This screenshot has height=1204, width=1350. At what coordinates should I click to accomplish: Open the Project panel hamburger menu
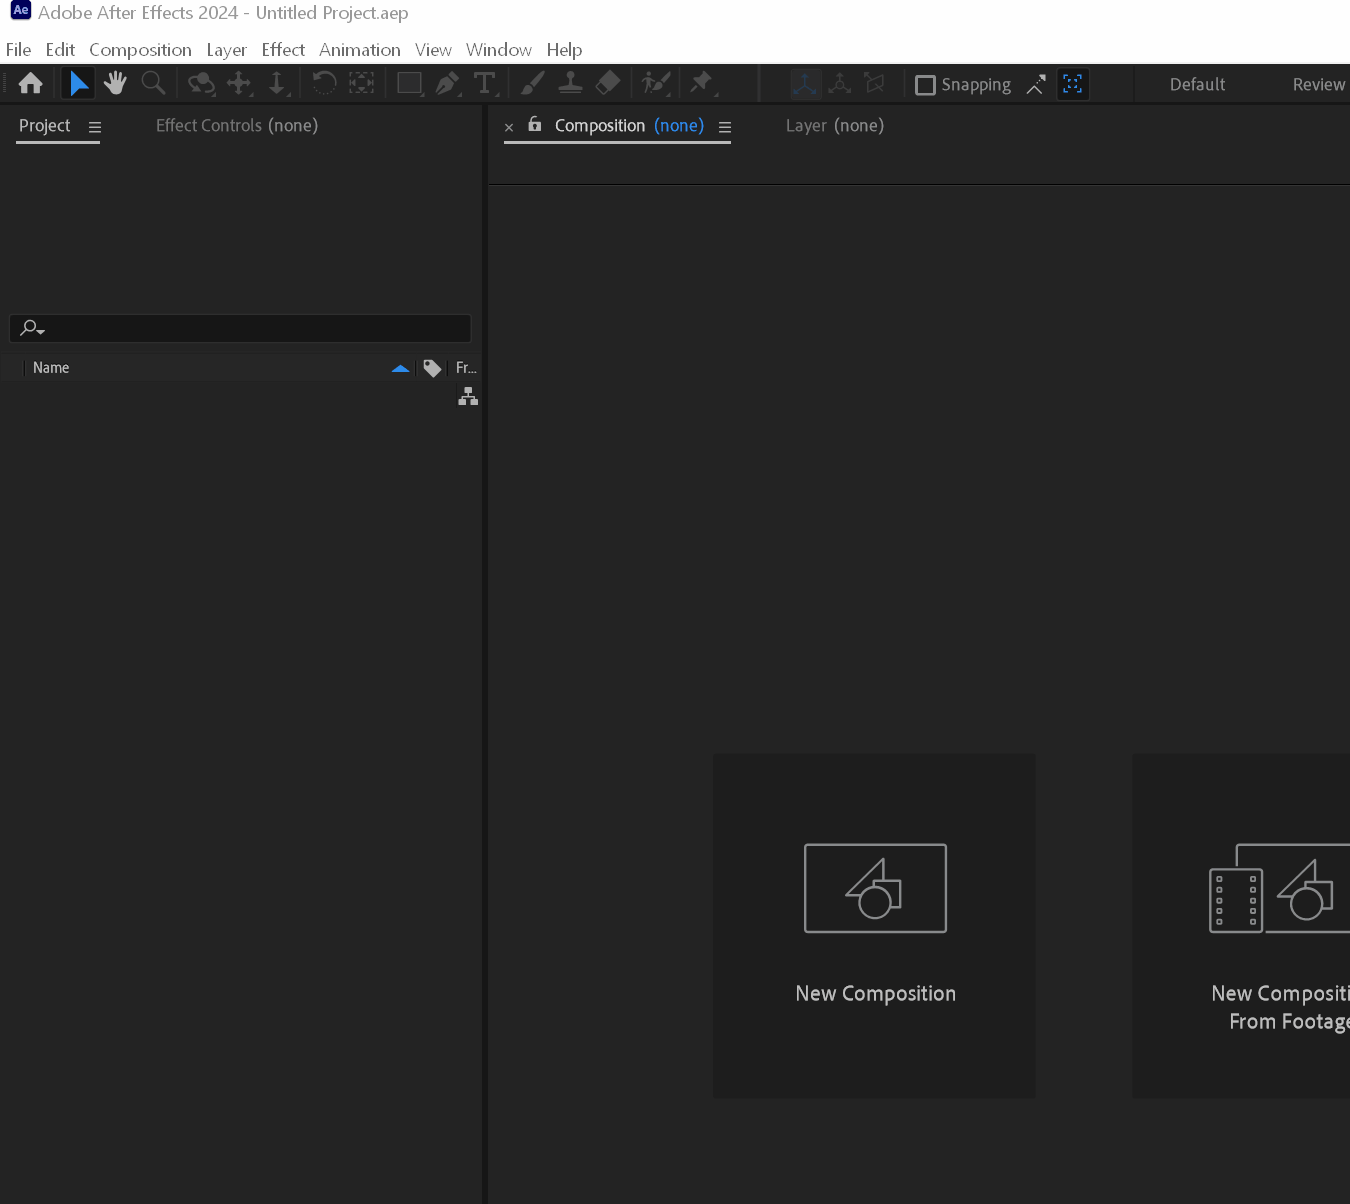[95, 127]
